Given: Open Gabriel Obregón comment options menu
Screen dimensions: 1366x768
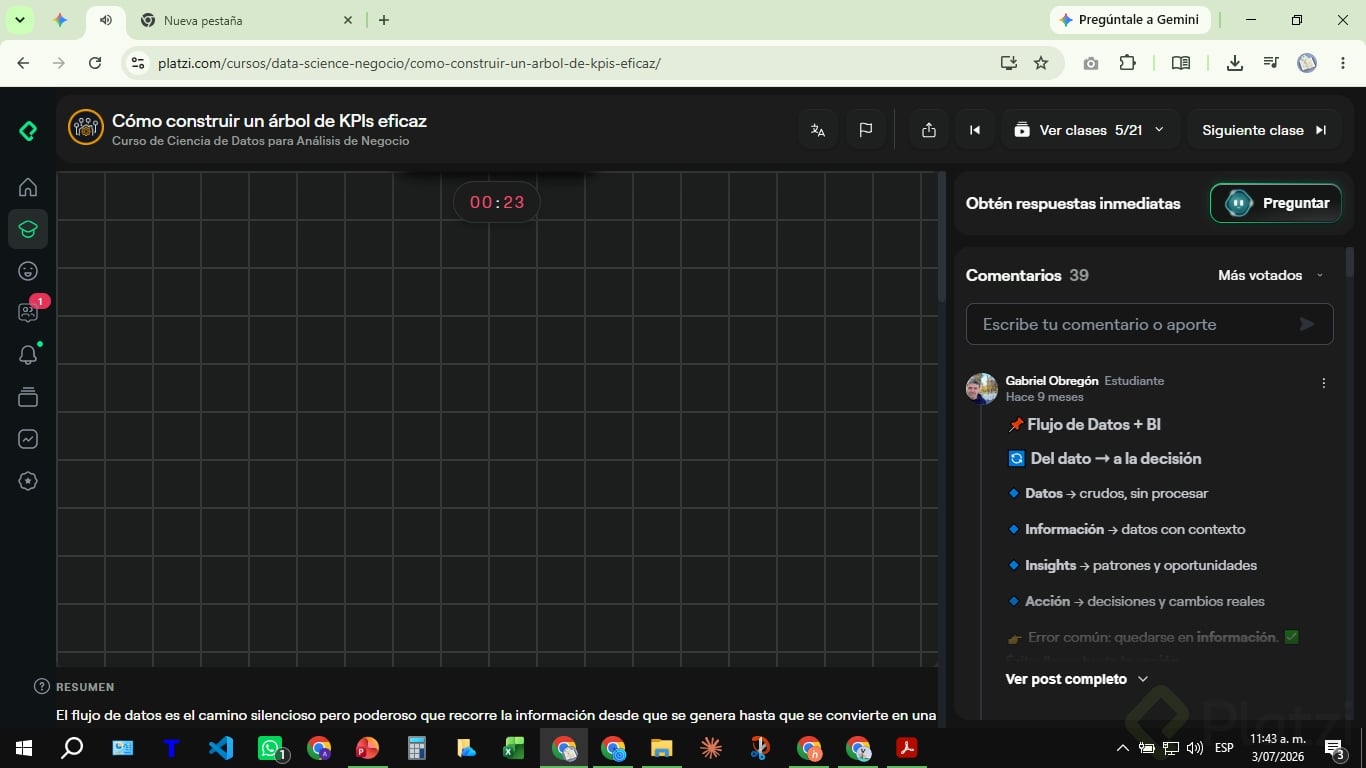Looking at the screenshot, I should point(1324,383).
